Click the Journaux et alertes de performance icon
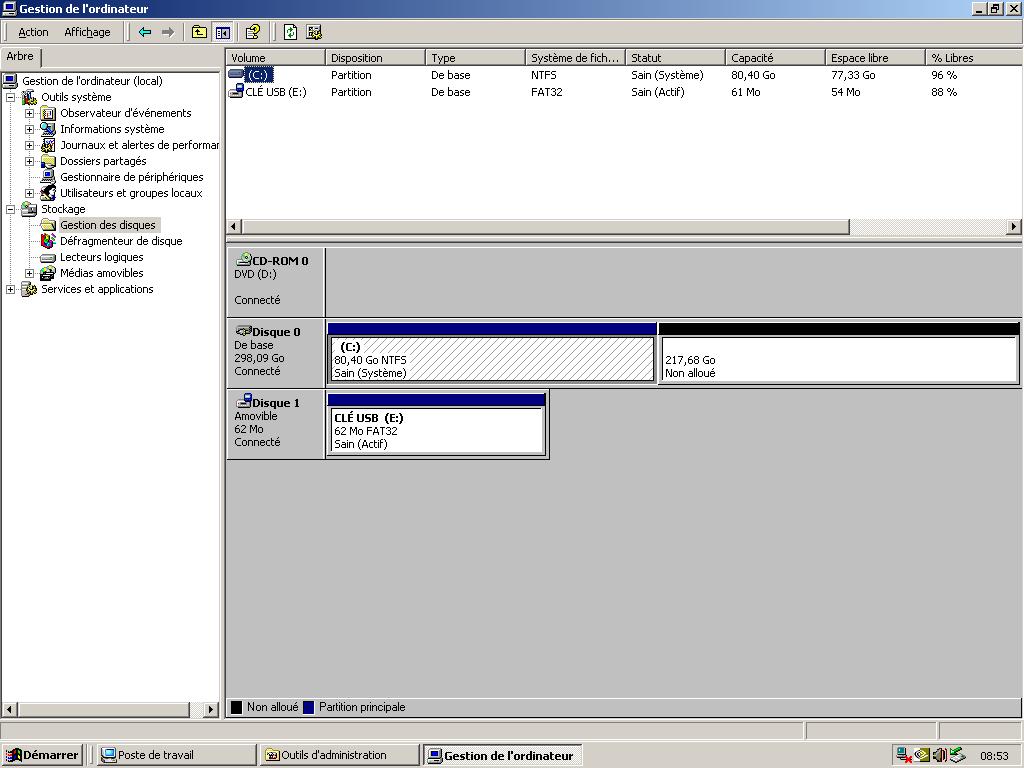This screenshot has width=1024, height=768. (x=48, y=145)
